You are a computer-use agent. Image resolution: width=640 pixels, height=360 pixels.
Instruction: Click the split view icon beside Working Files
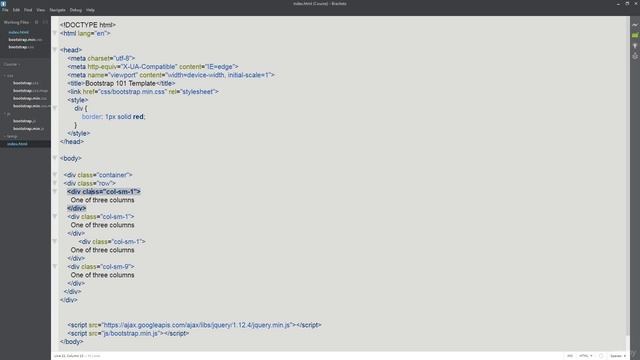click(x=45, y=22)
